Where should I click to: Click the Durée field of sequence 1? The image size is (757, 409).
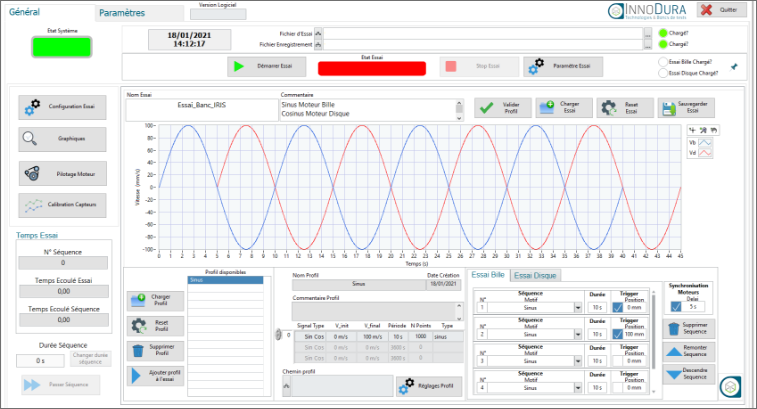[x=597, y=308]
